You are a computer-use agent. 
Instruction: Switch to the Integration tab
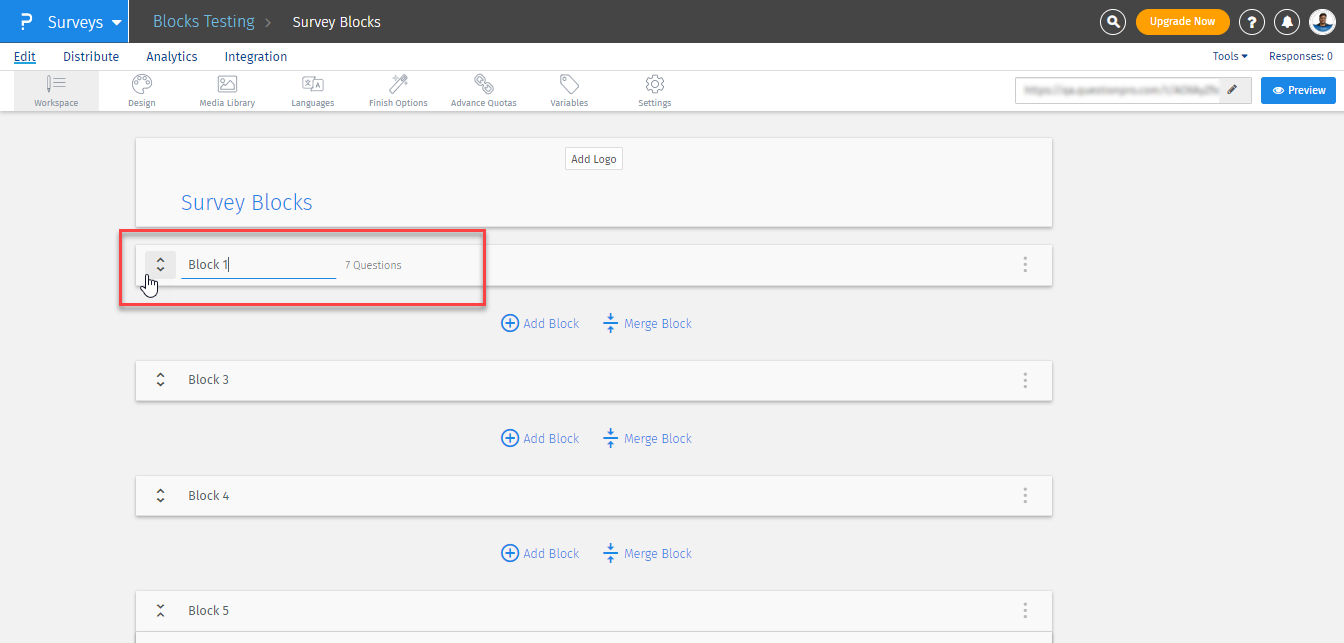pyautogui.click(x=256, y=57)
